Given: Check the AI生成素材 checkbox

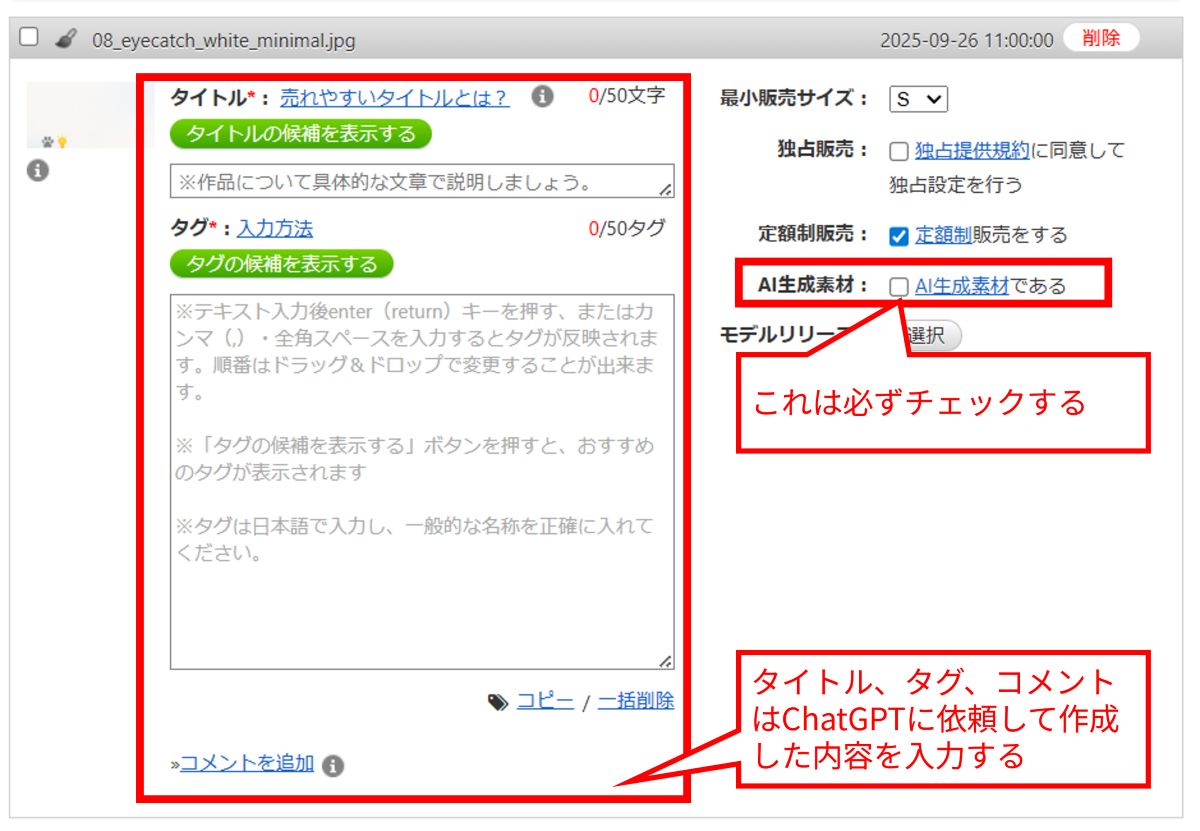Looking at the screenshot, I should (898, 287).
